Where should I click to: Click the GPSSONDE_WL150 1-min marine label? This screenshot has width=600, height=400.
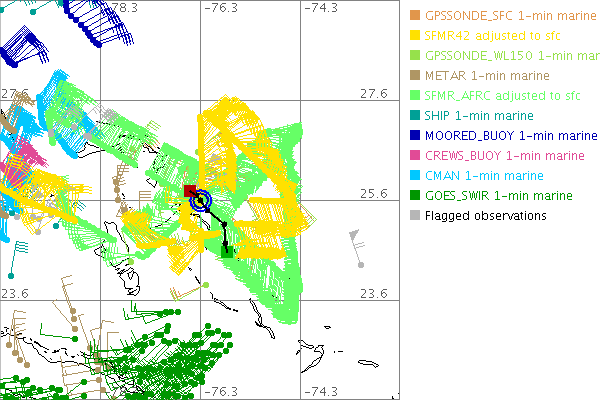click(502, 55)
